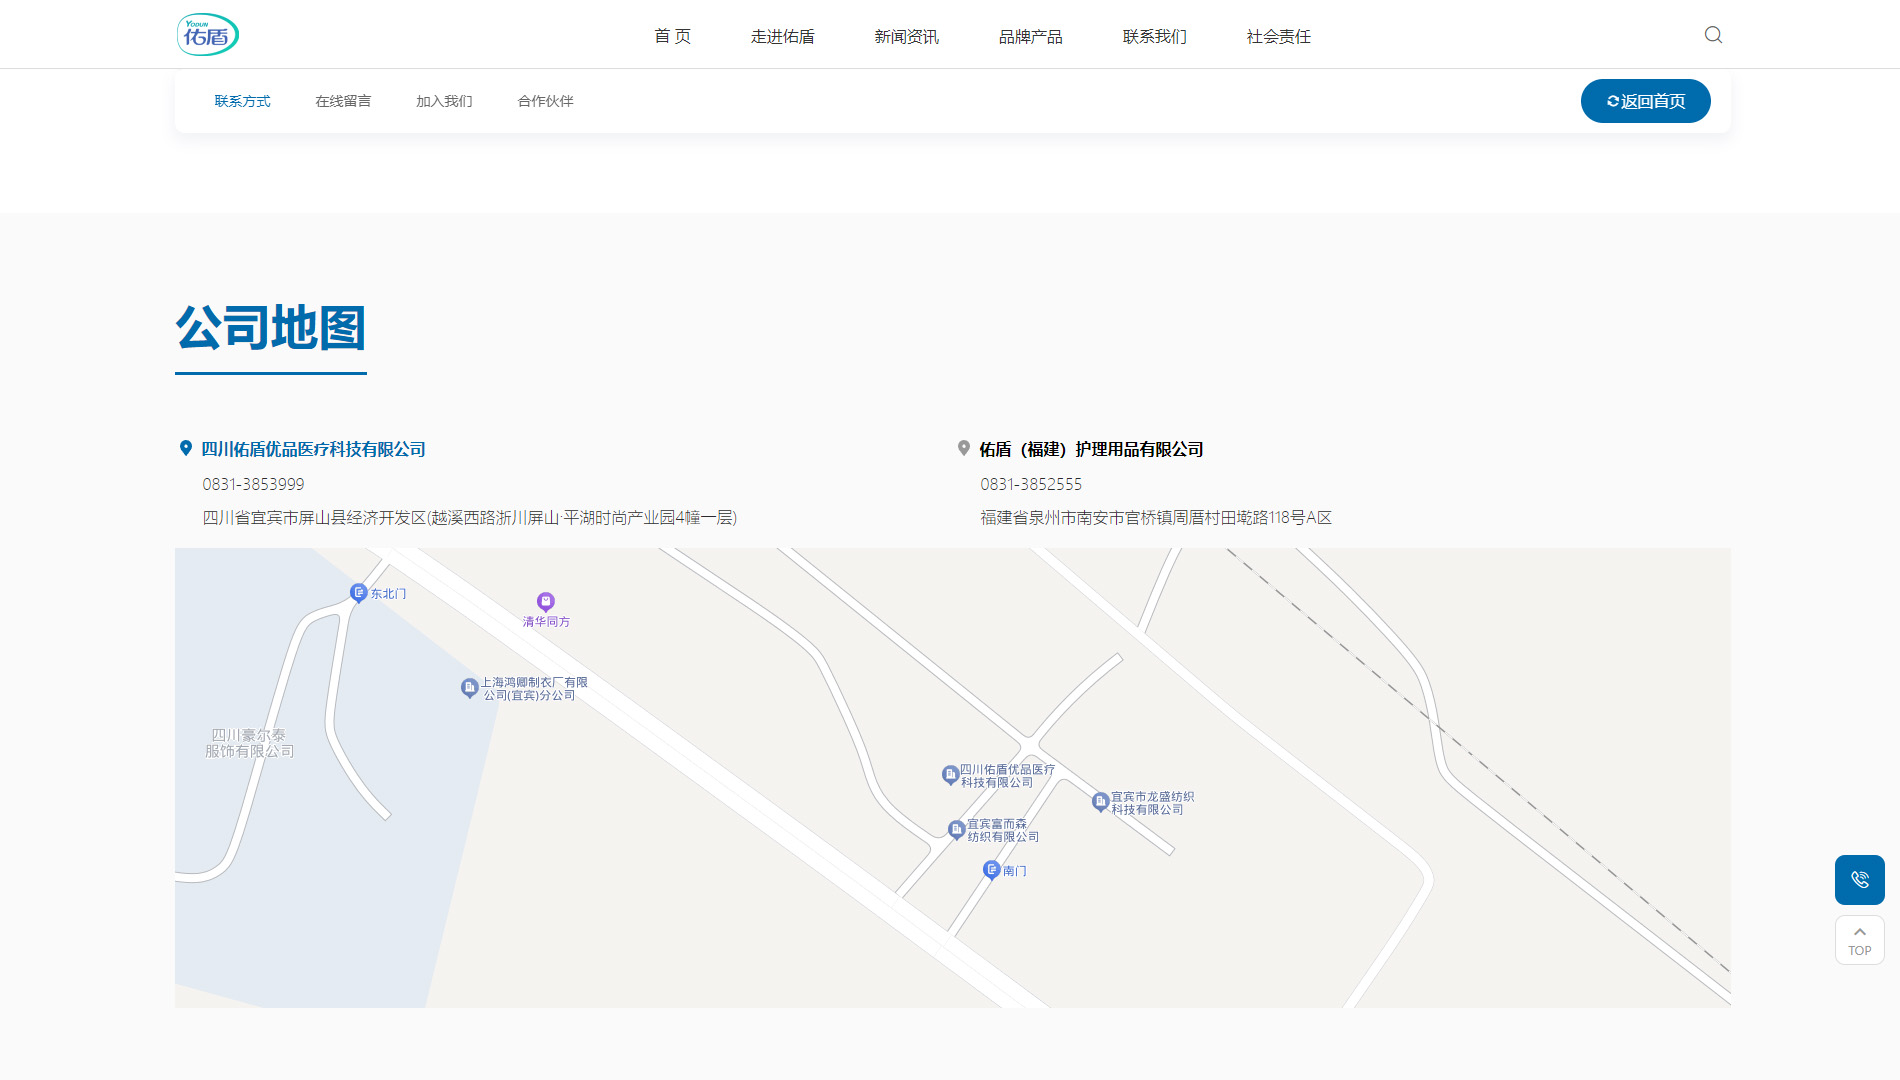
Task: Click the phone number 0831-3853999
Action: pyautogui.click(x=251, y=484)
